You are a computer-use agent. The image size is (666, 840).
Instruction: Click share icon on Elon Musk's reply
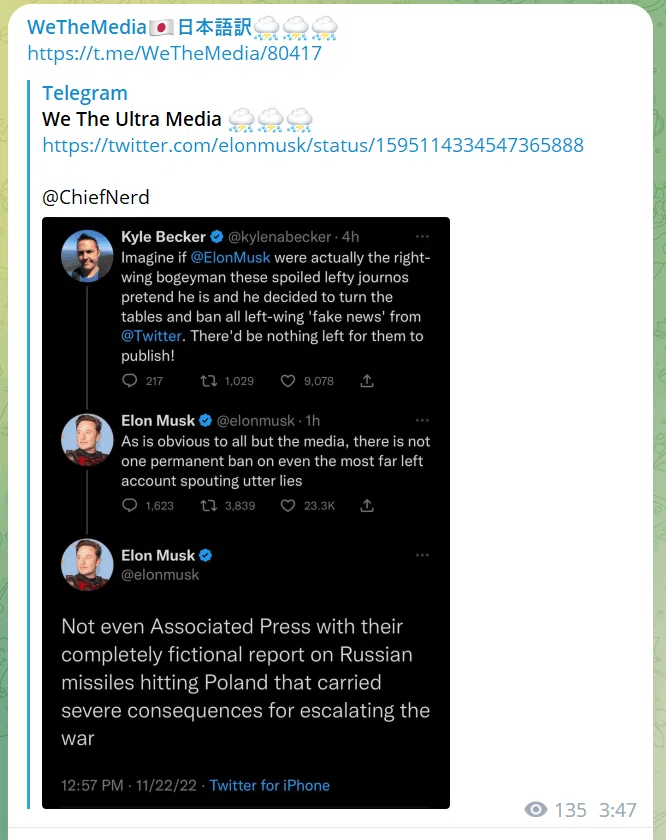[367, 505]
